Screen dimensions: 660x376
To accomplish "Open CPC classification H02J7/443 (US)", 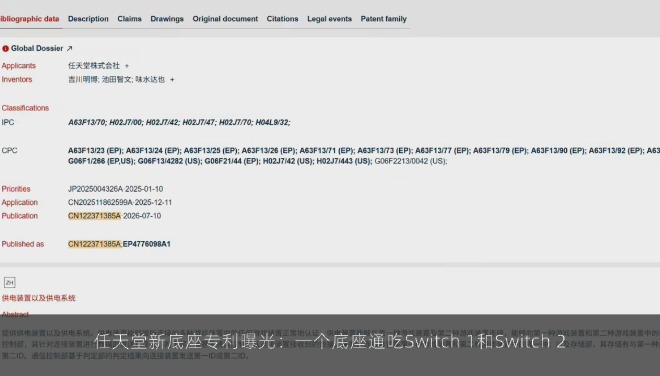I will click(344, 161).
